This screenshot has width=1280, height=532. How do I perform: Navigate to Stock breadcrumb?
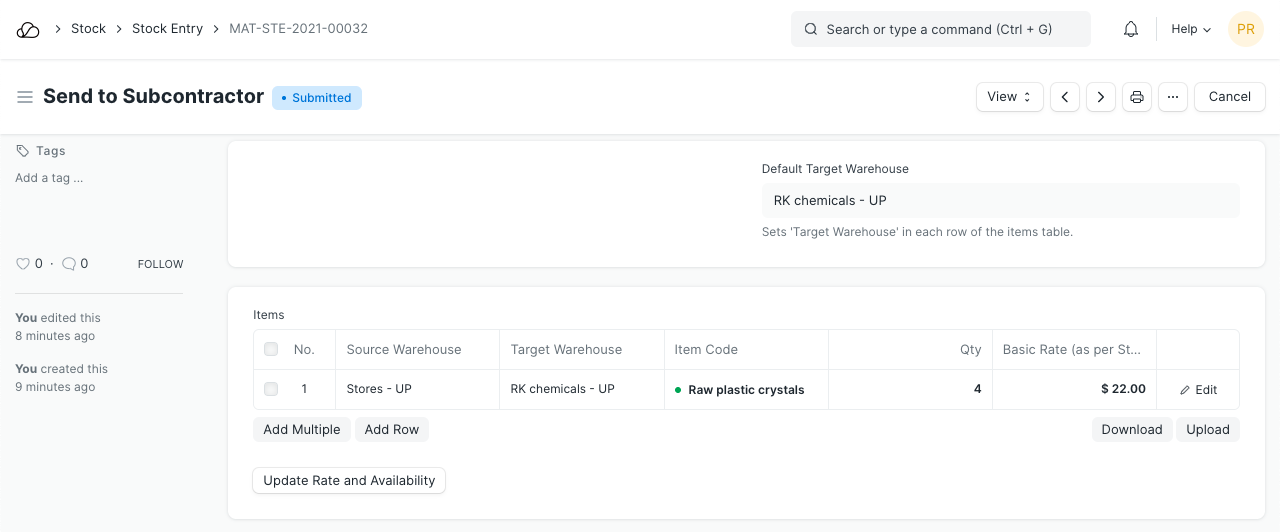(88, 29)
